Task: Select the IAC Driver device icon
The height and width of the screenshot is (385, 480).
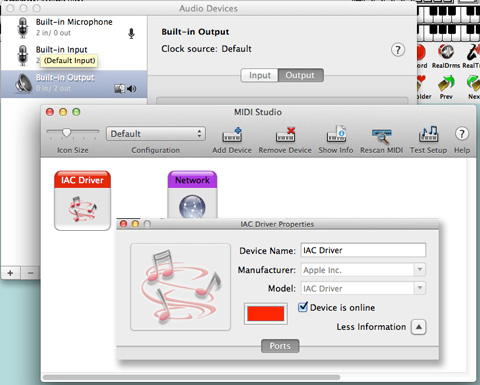Action: tap(82, 200)
